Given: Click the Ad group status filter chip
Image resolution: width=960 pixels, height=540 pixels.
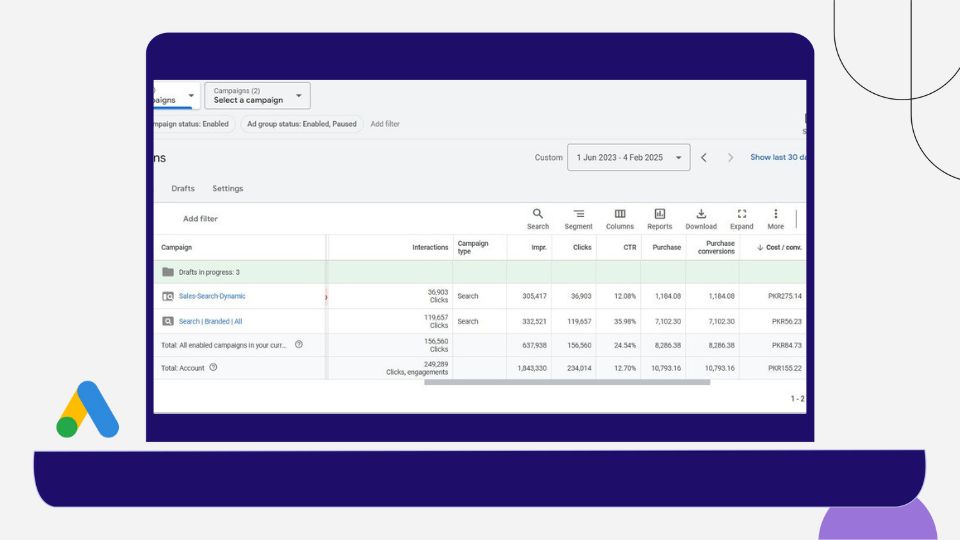Looking at the screenshot, I should point(301,124).
